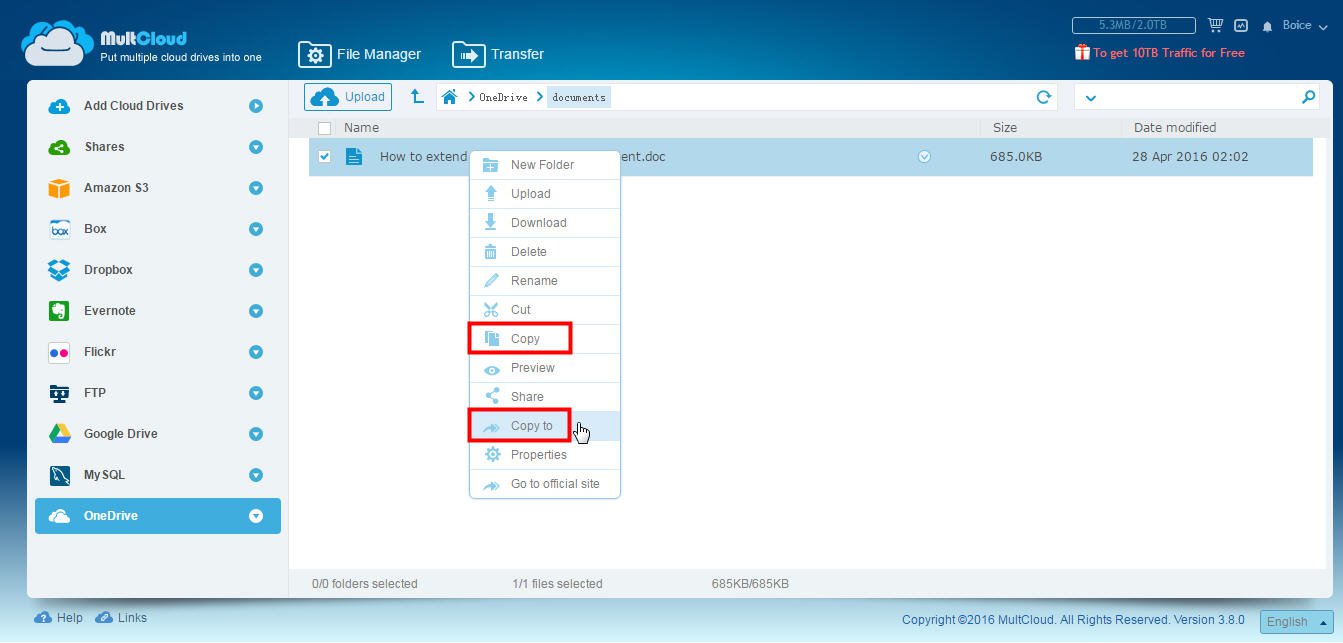Open the English language selector
1343x643 pixels.
pos(1296,621)
